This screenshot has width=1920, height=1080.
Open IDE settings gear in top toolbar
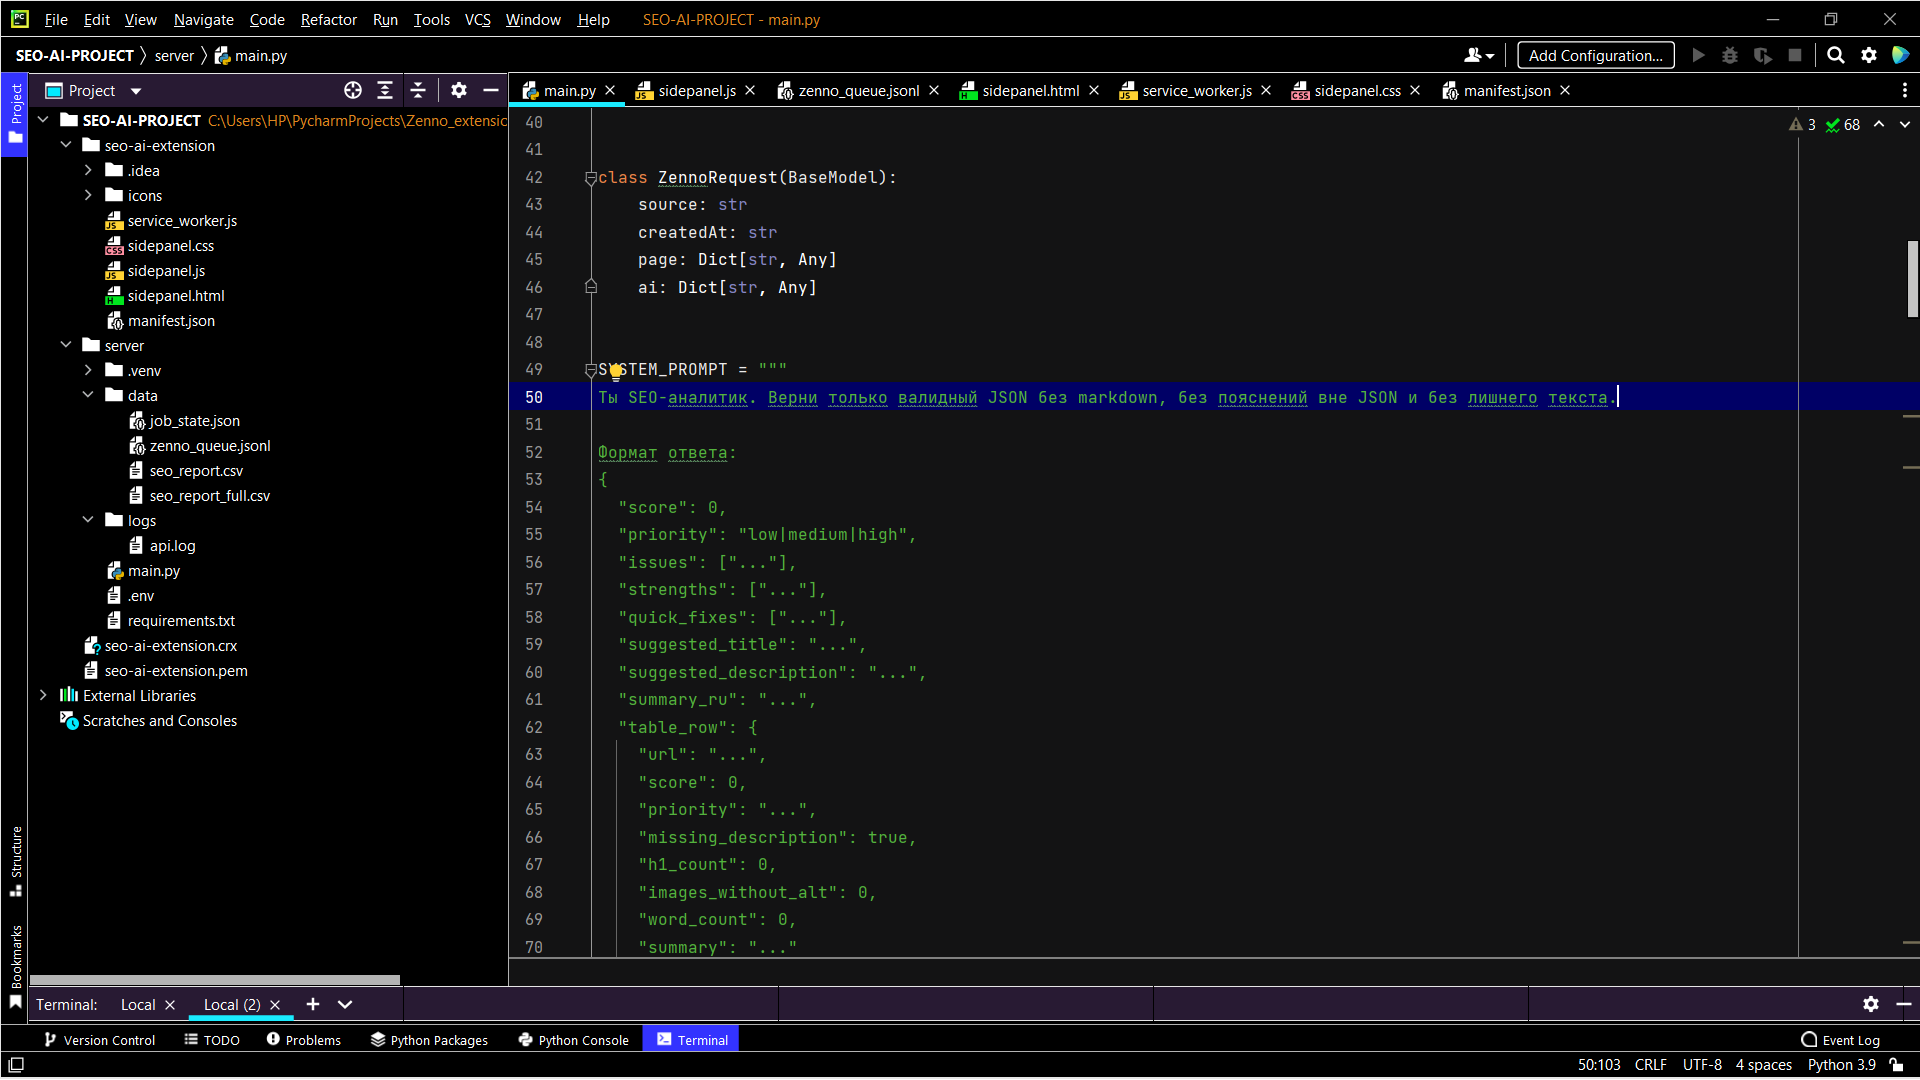point(1869,55)
